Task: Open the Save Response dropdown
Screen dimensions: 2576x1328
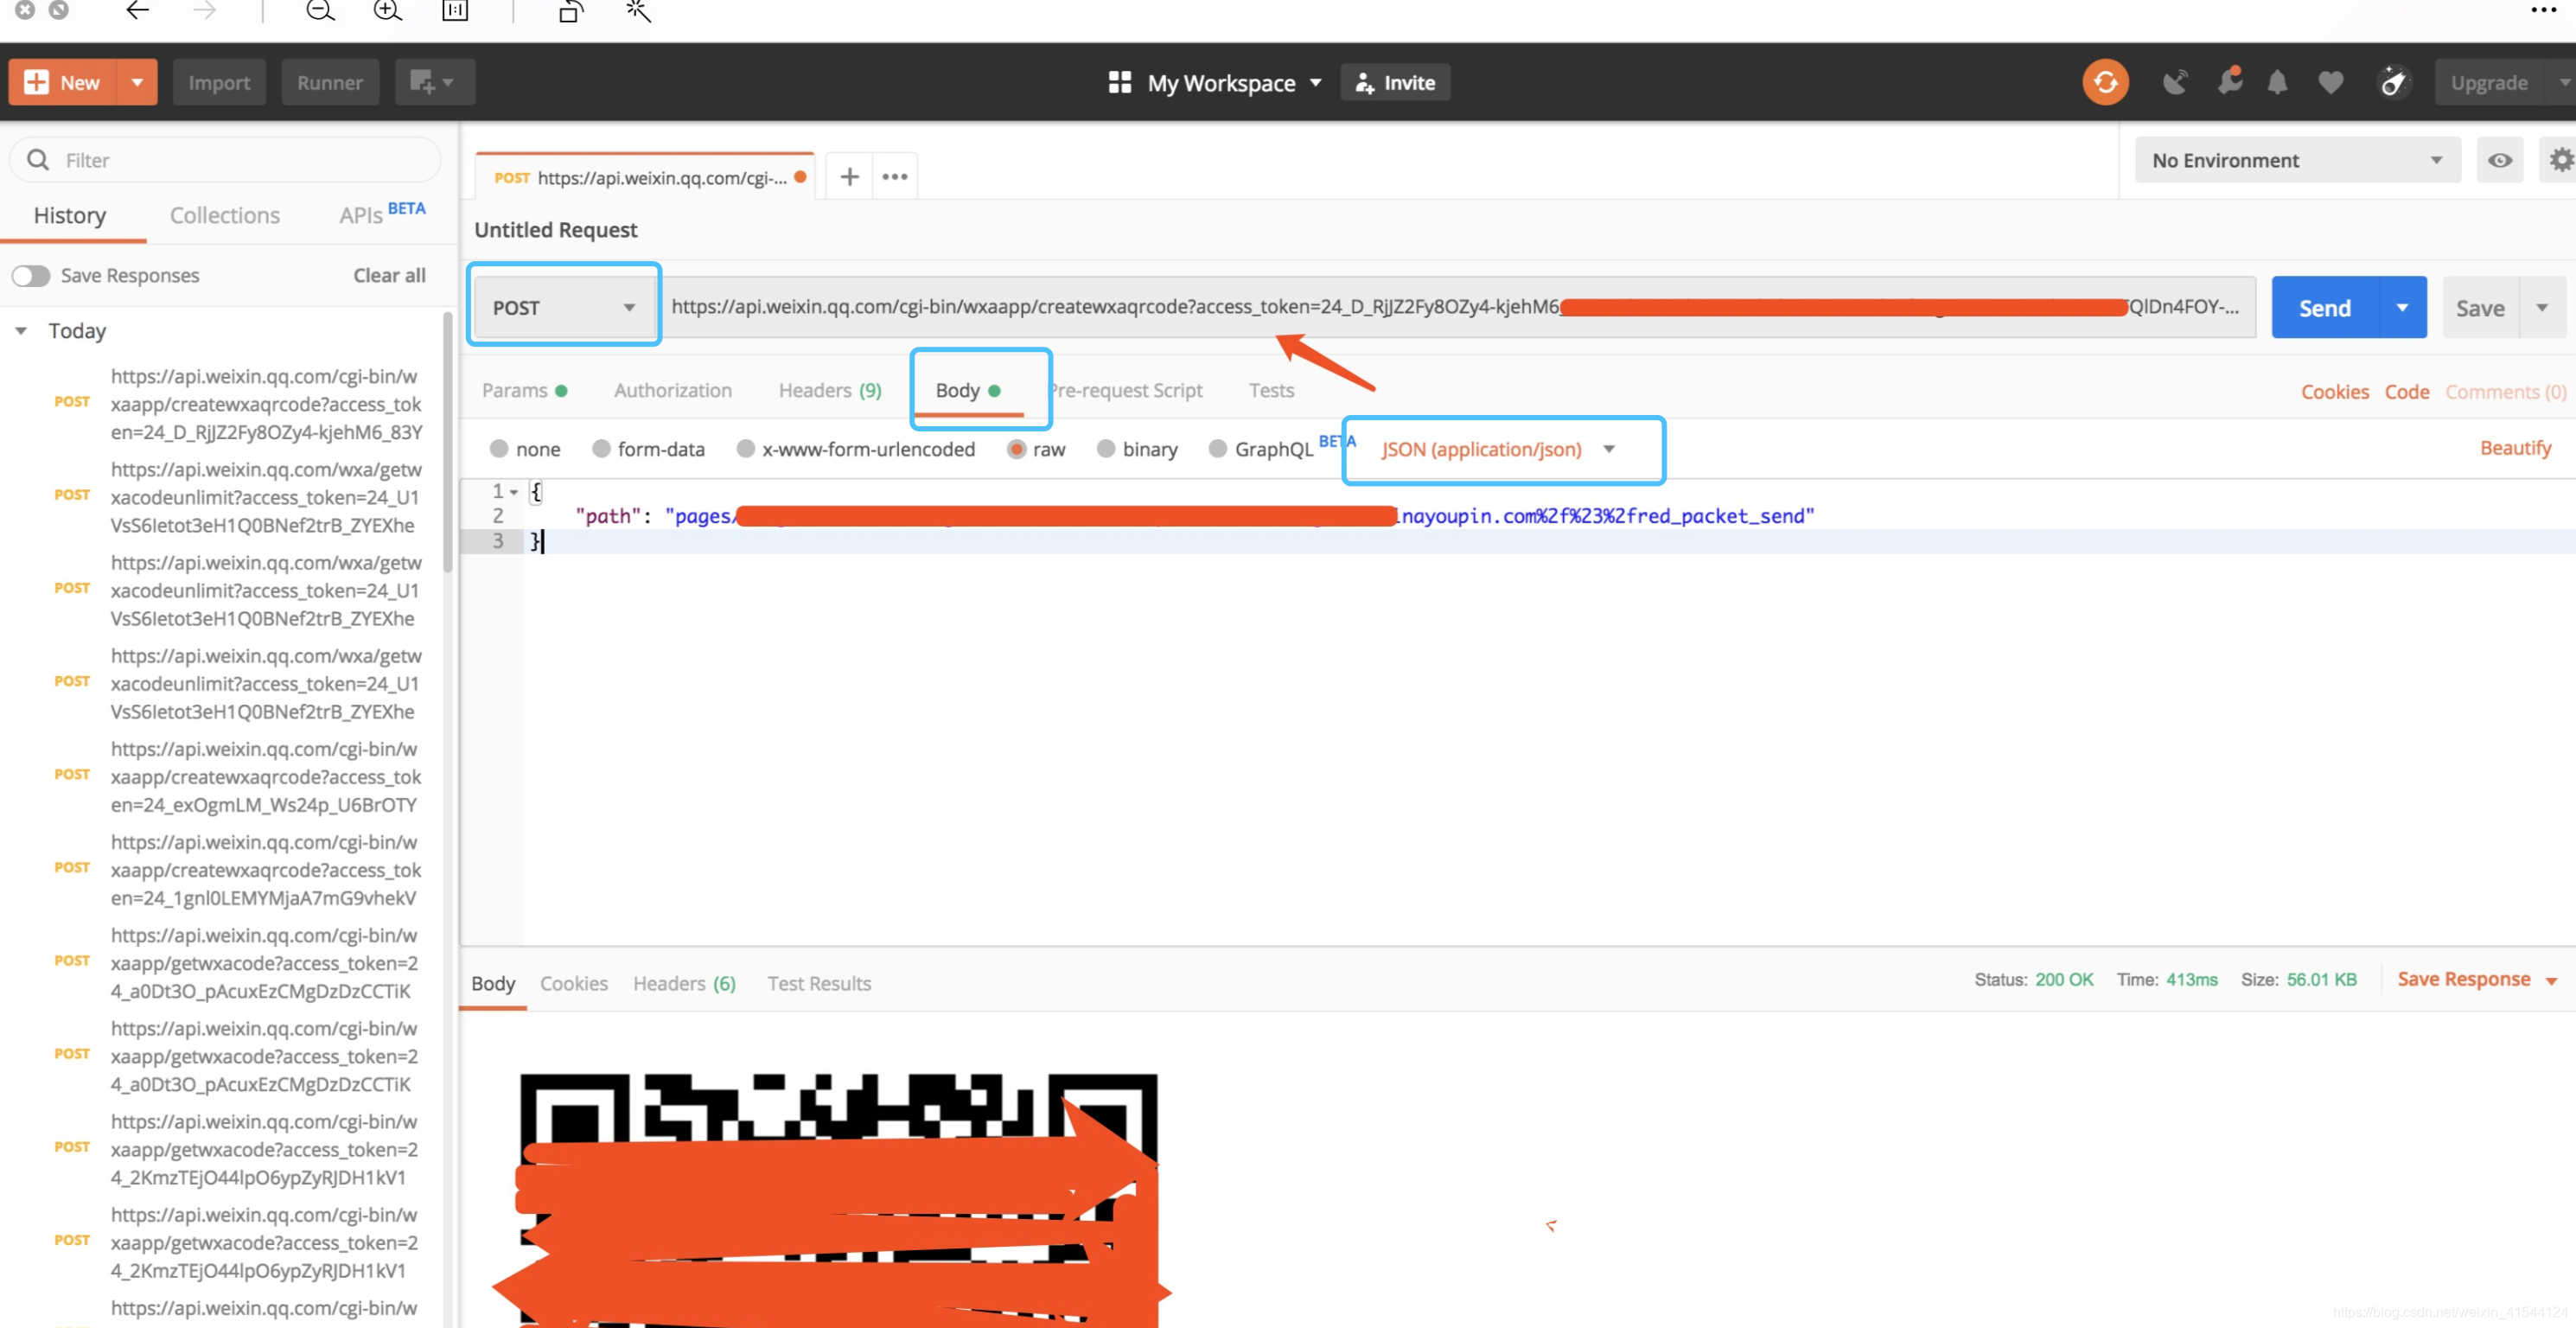Action: (2552, 981)
